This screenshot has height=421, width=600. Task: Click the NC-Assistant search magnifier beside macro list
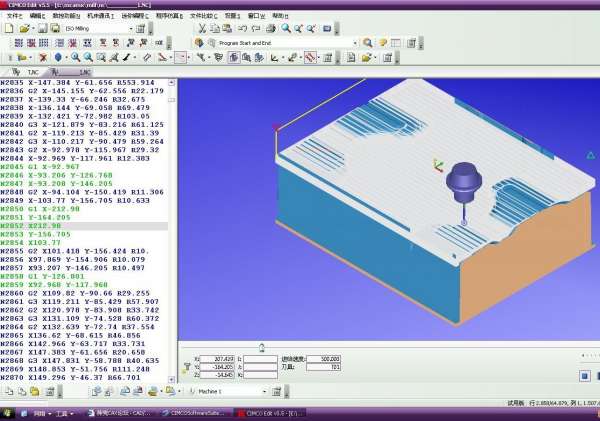click(x=367, y=43)
